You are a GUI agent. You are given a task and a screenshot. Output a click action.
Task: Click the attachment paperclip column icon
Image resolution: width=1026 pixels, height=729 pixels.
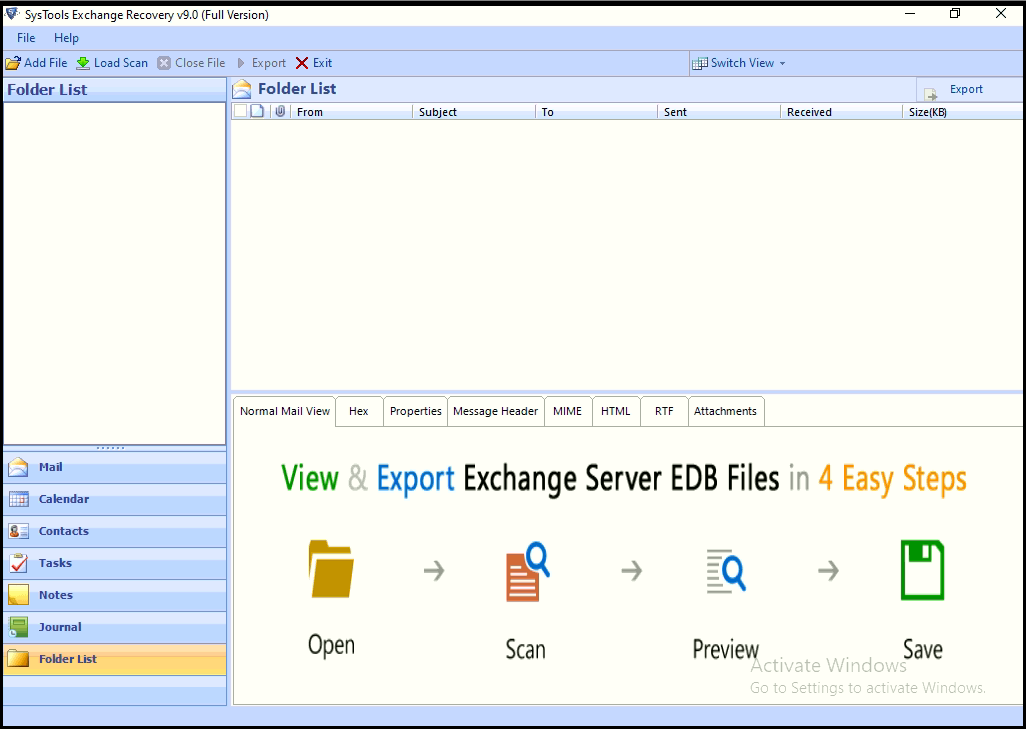280,111
